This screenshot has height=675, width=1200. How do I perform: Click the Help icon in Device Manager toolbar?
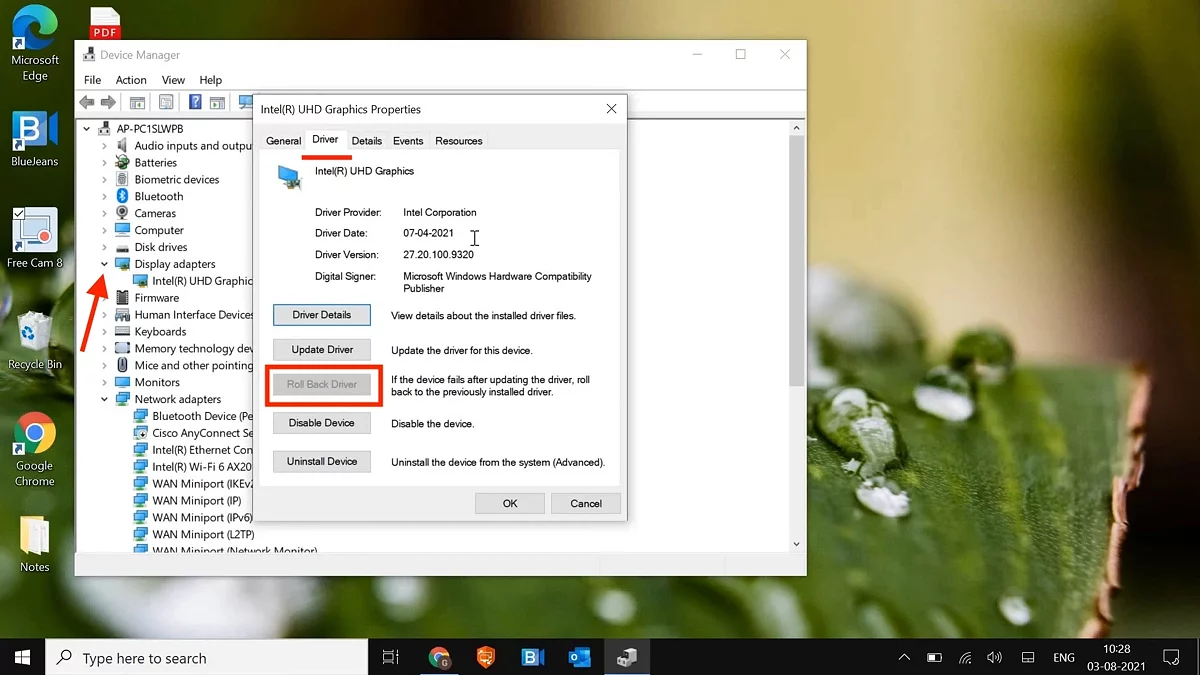tap(195, 102)
